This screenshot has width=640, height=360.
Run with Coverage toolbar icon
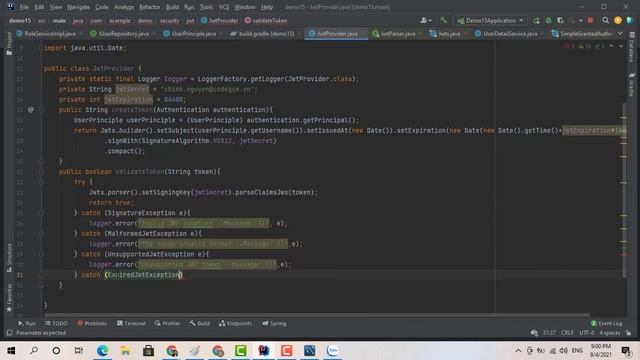point(560,20)
